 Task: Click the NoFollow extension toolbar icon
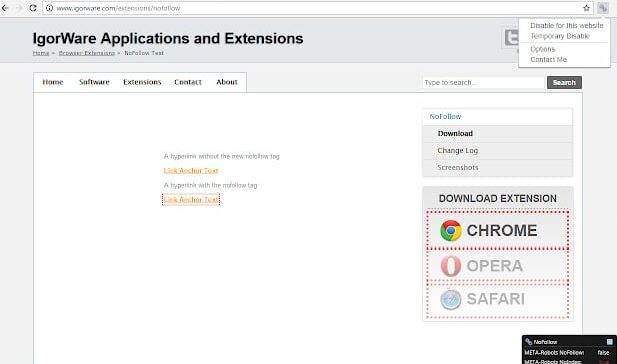pyautogui.click(x=602, y=7)
